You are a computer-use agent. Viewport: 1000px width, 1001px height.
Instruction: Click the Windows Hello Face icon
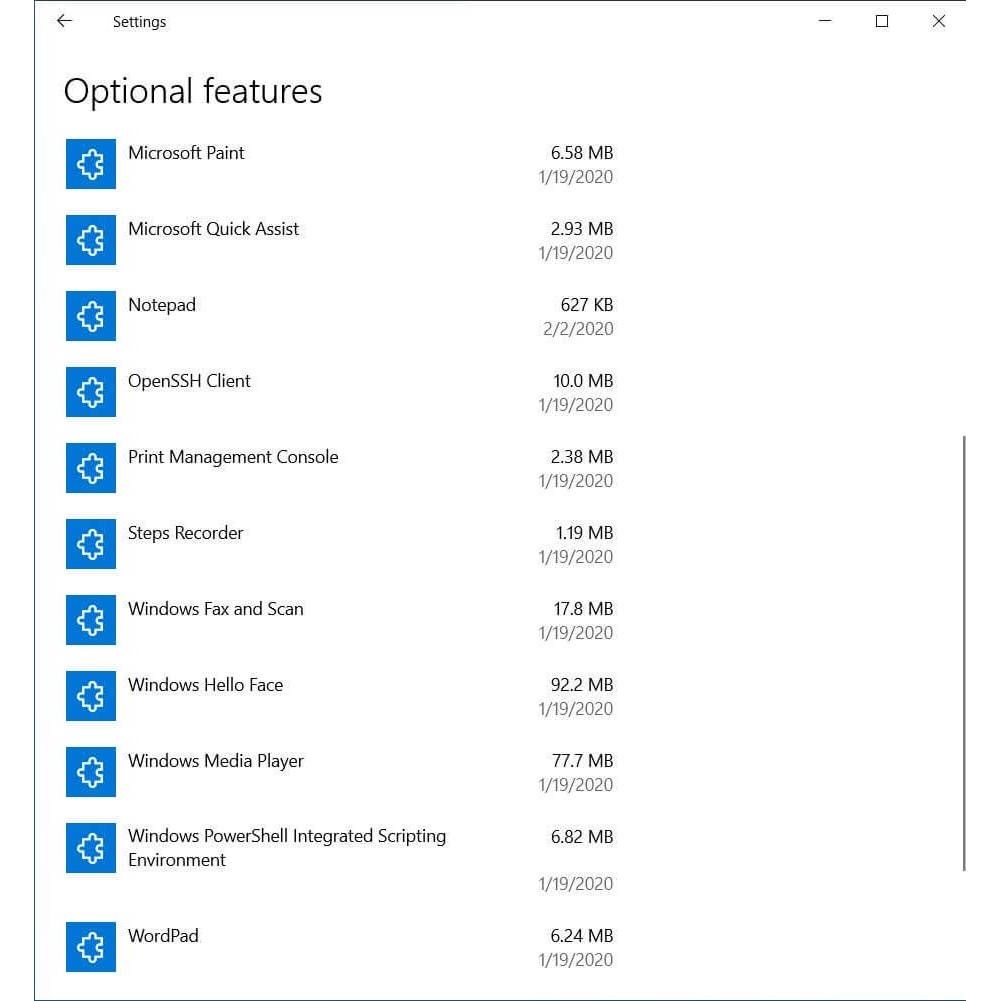coord(91,696)
